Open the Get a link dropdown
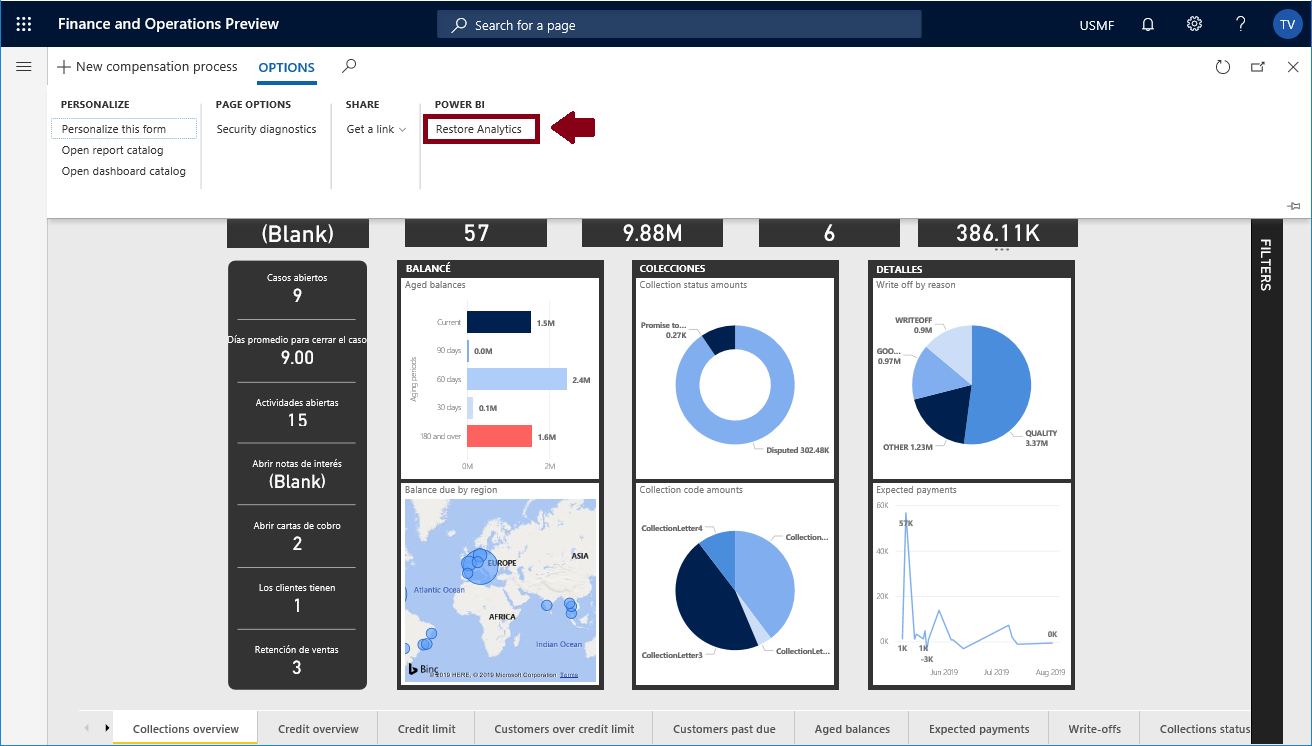The height and width of the screenshot is (746, 1312). point(375,128)
